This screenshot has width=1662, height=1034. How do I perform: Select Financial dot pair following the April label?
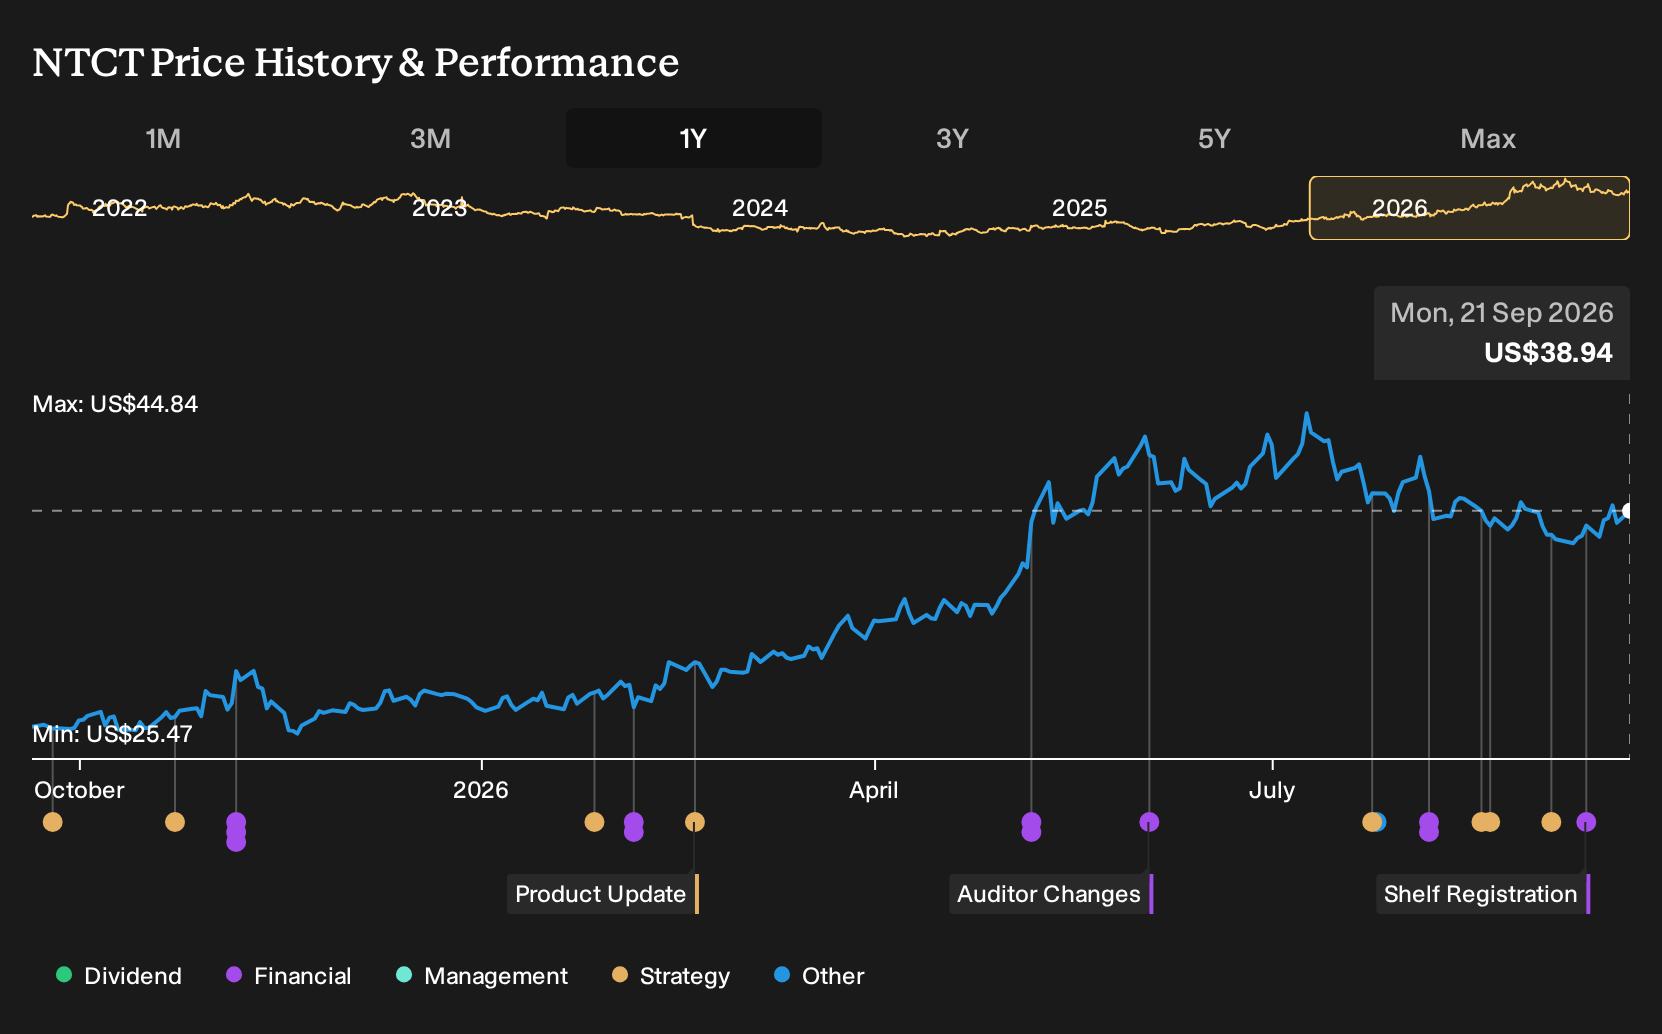coord(1031,827)
